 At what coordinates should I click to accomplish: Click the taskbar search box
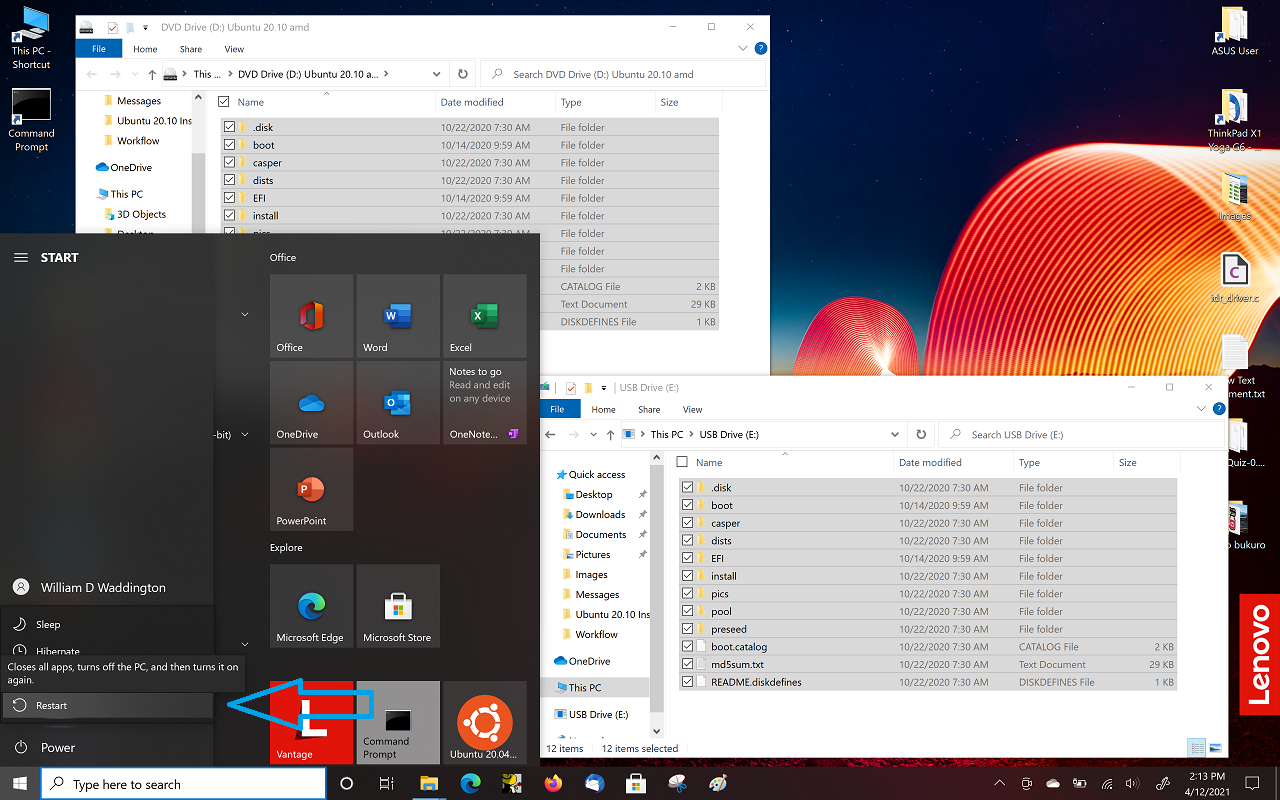coord(183,784)
